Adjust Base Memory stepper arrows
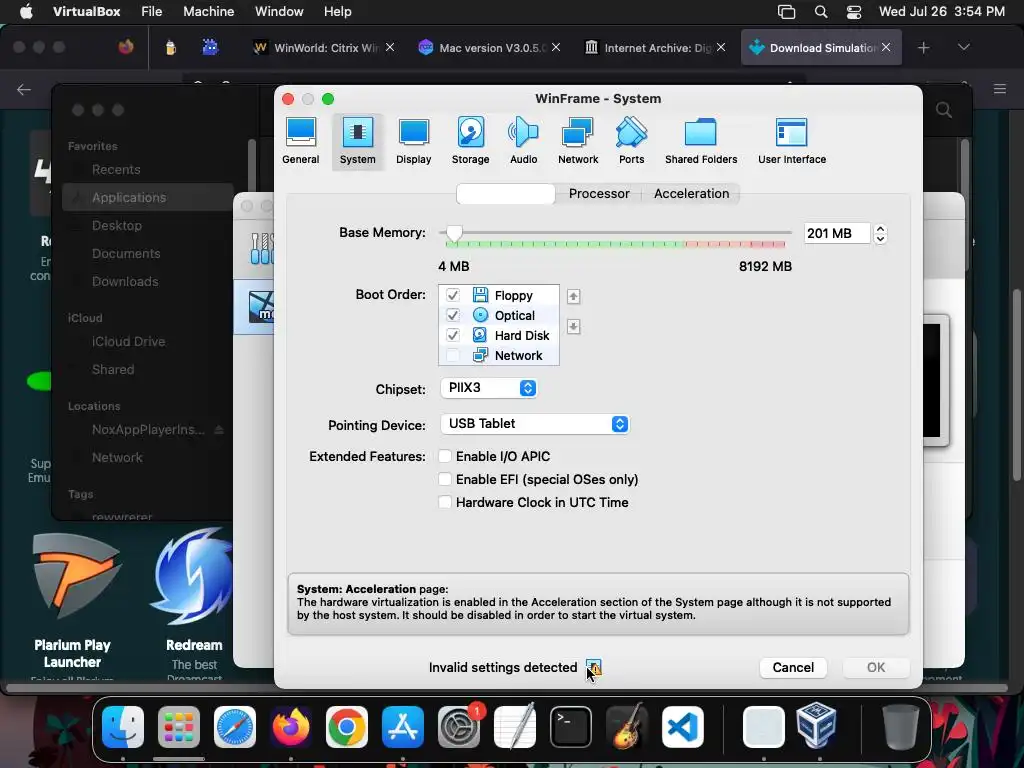This screenshot has width=1024, height=768. [x=880, y=233]
